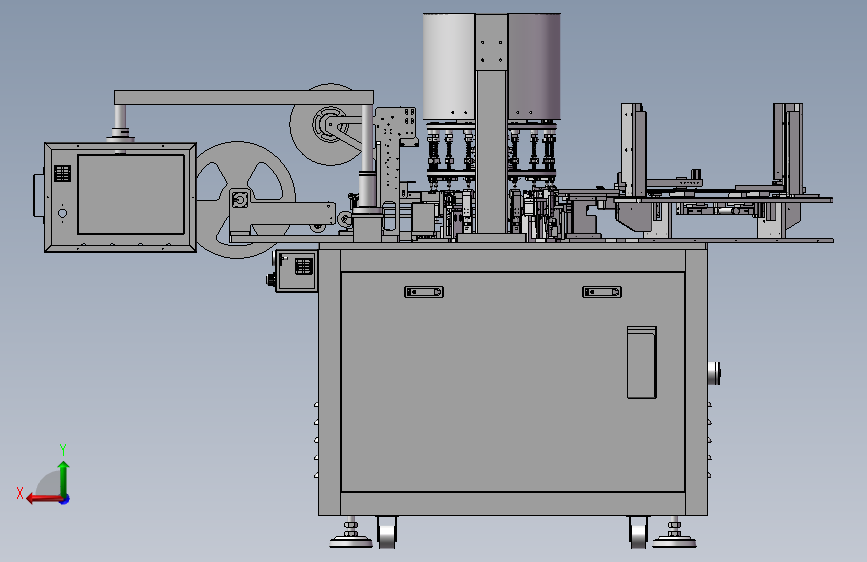
Task: Select the horizontal monitor support arm
Action: [244, 97]
